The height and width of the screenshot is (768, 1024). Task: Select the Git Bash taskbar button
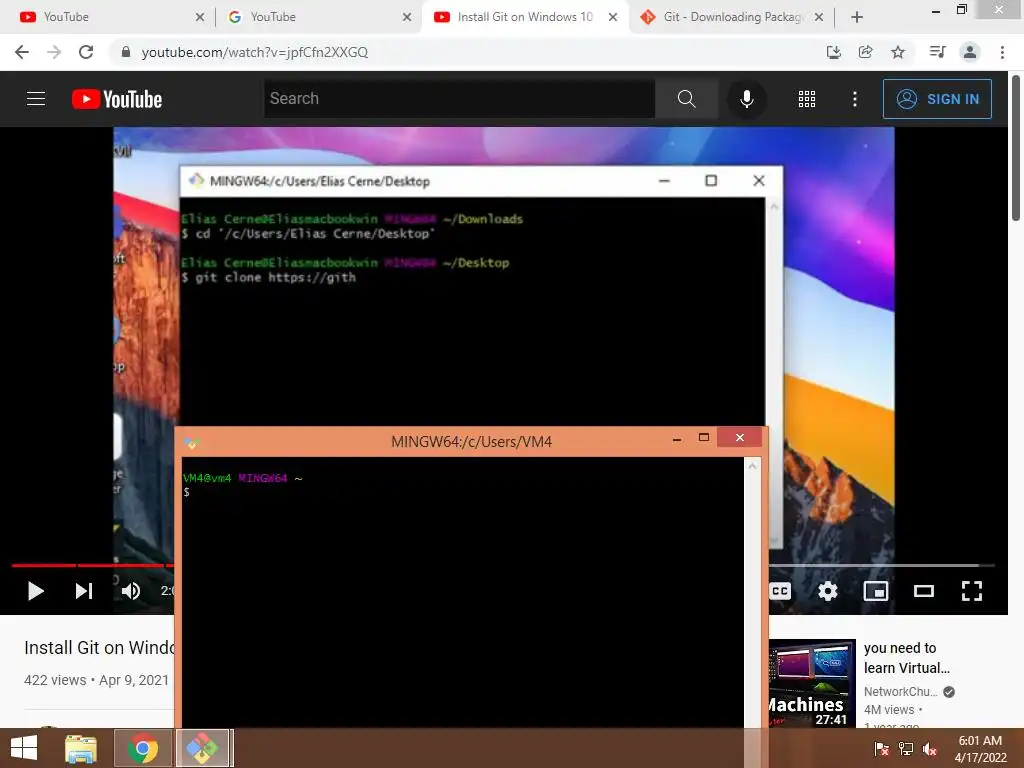tap(202, 748)
